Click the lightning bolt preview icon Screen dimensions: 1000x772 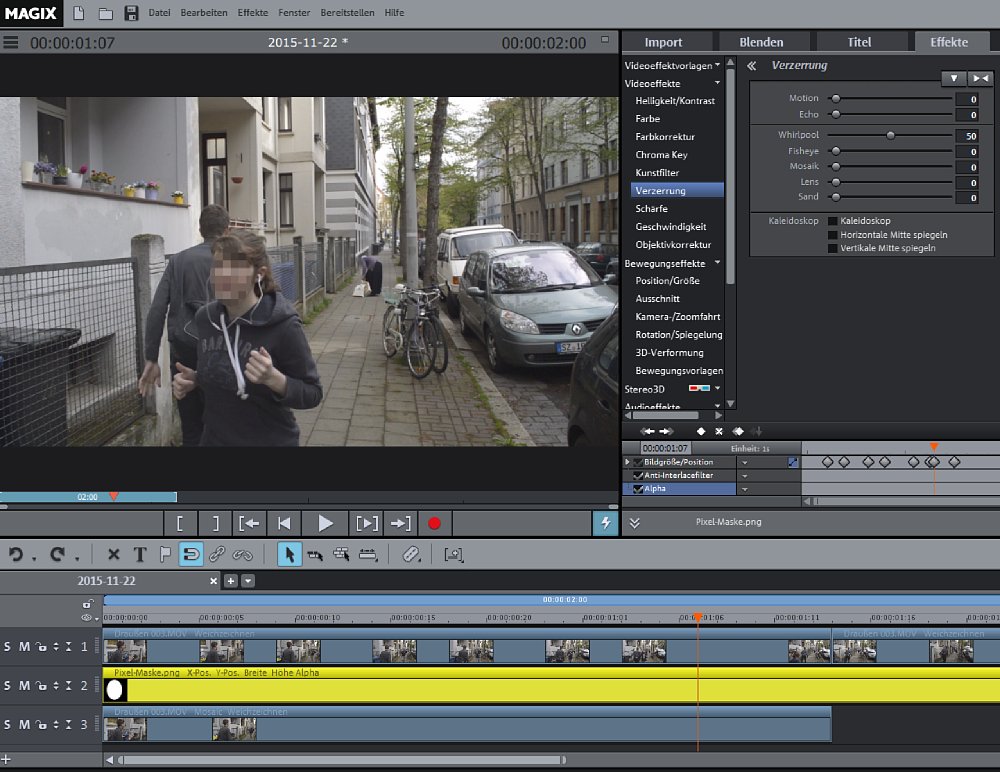pos(604,523)
